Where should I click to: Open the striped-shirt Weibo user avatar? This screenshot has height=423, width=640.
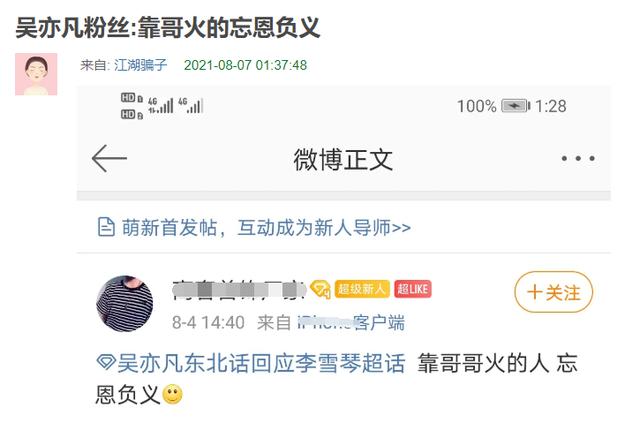point(125,303)
